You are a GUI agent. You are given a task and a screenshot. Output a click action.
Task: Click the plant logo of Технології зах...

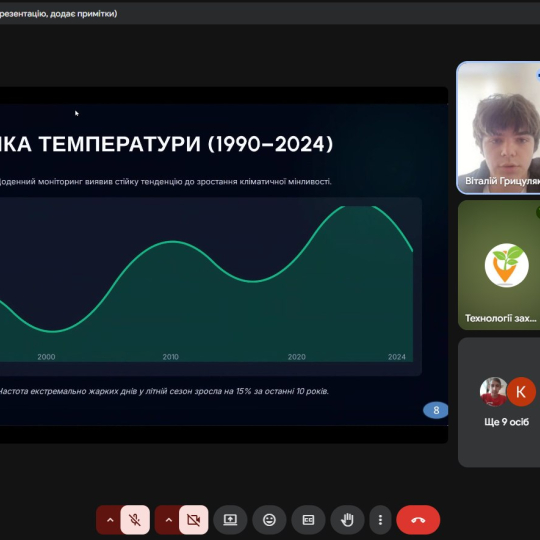507,265
